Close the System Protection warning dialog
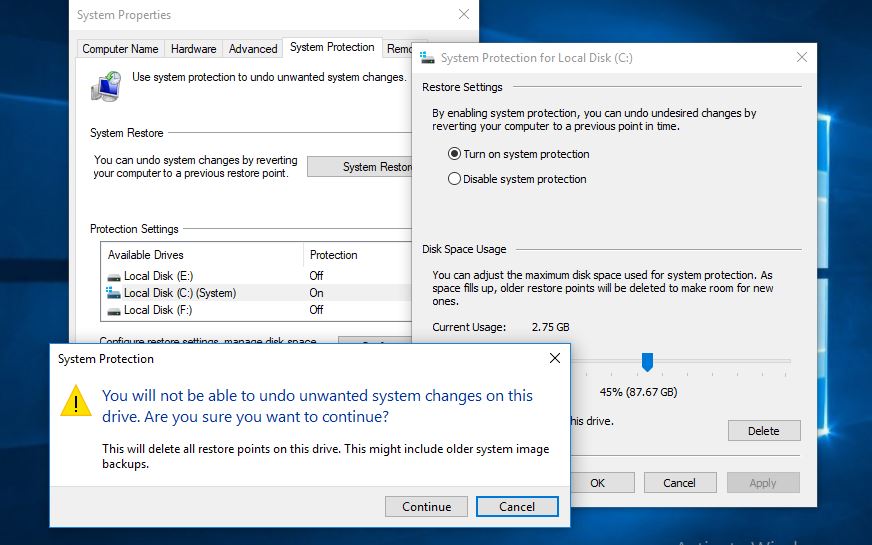872x545 pixels. pyautogui.click(x=554, y=358)
